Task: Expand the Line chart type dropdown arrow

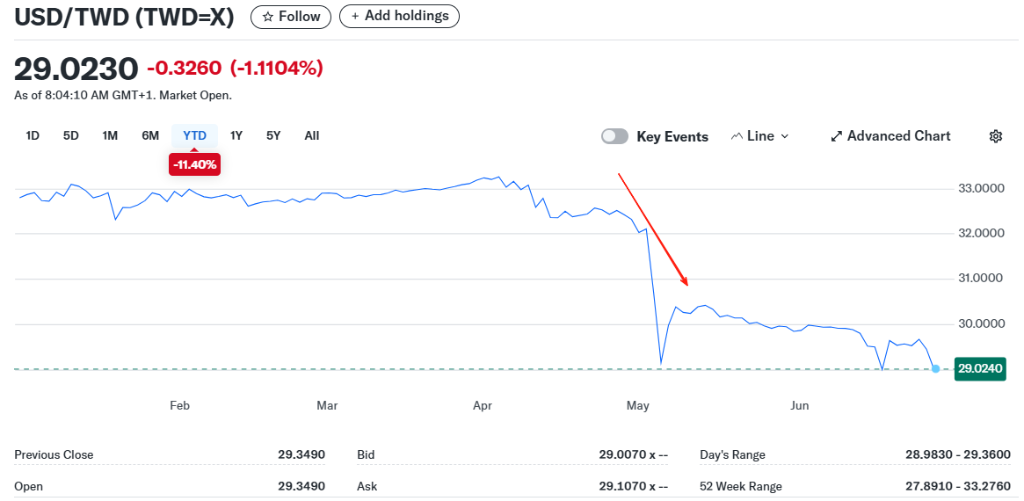Action: tap(784, 136)
